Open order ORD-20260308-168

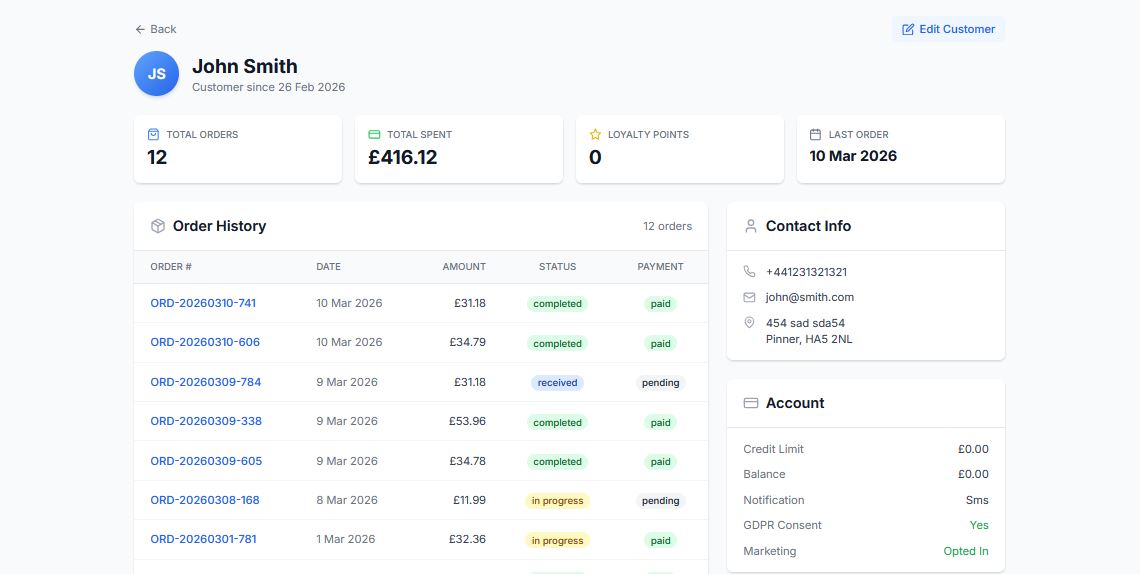pyautogui.click(x=205, y=500)
